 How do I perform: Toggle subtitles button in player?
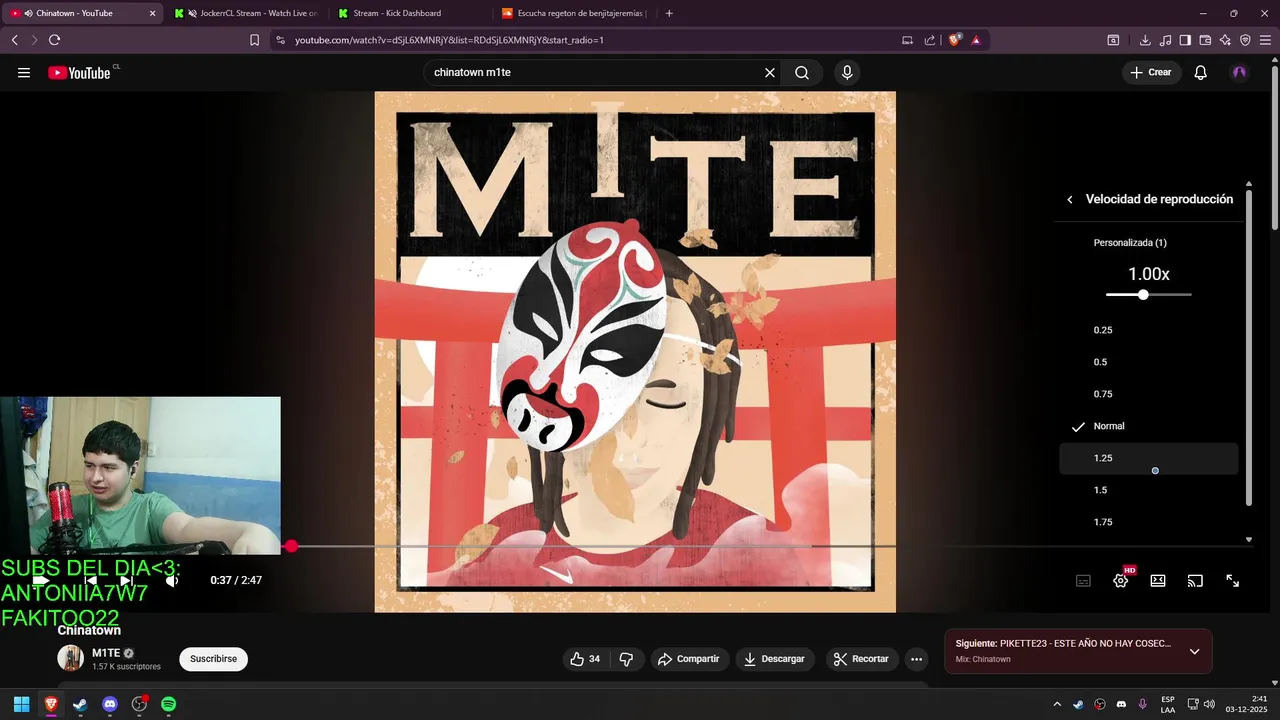click(1083, 581)
